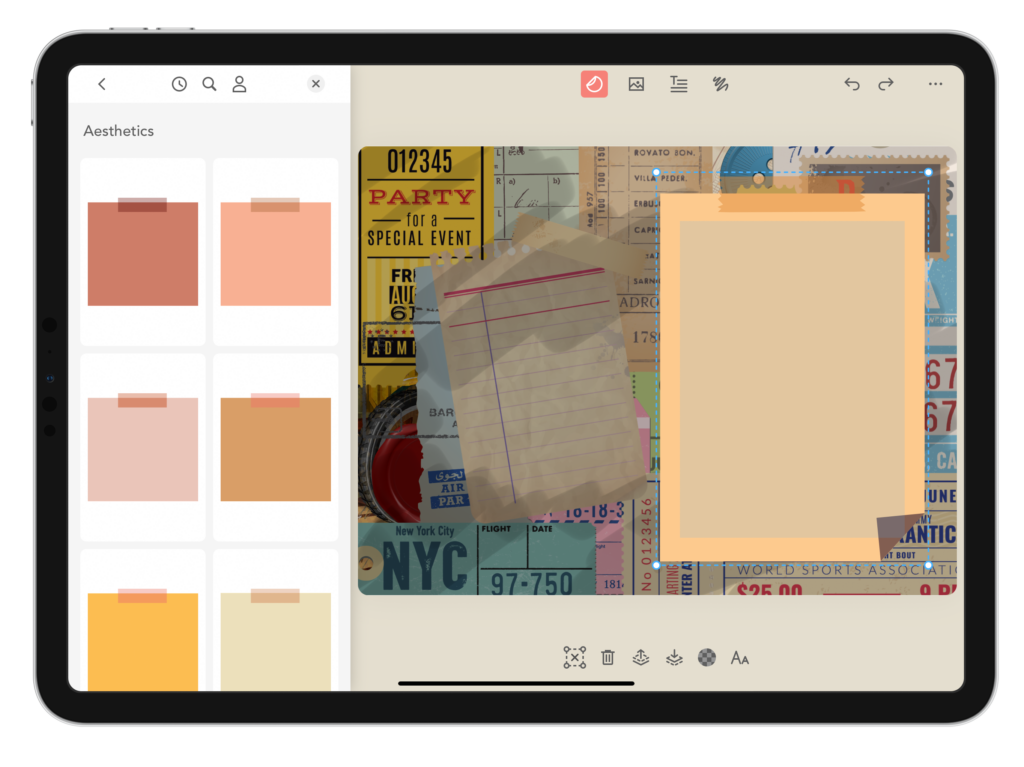Screen dimensions: 1024x767
Task: Click the deselect selection icon
Action: coord(575,658)
